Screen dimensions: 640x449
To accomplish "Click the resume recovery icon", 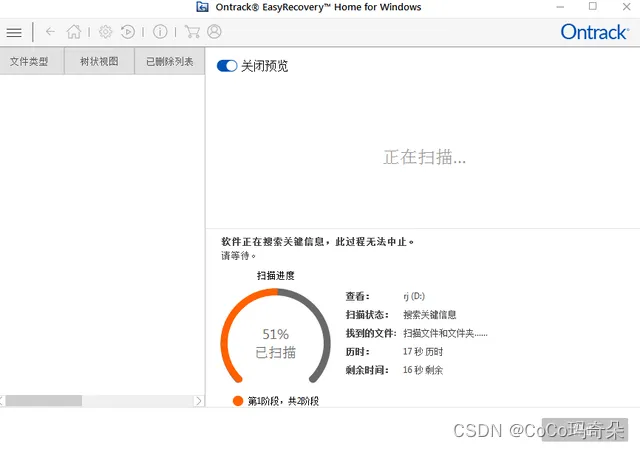I will click(x=128, y=31).
